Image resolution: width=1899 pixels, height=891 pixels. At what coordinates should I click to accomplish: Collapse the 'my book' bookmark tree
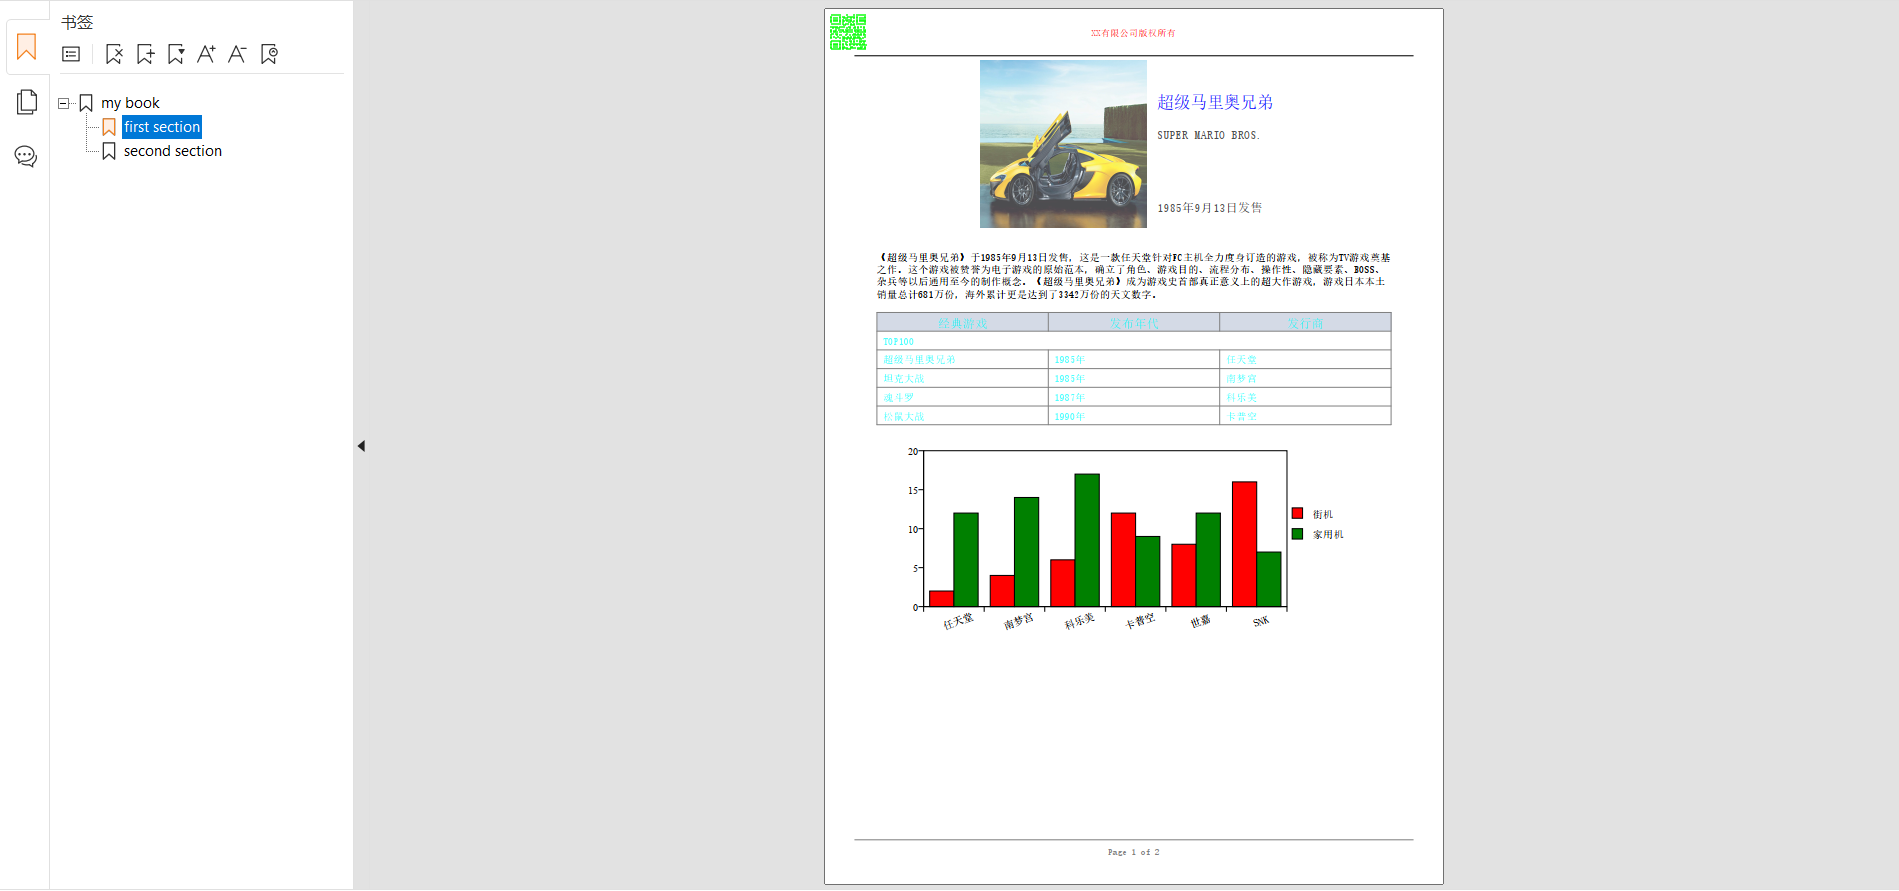click(63, 103)
